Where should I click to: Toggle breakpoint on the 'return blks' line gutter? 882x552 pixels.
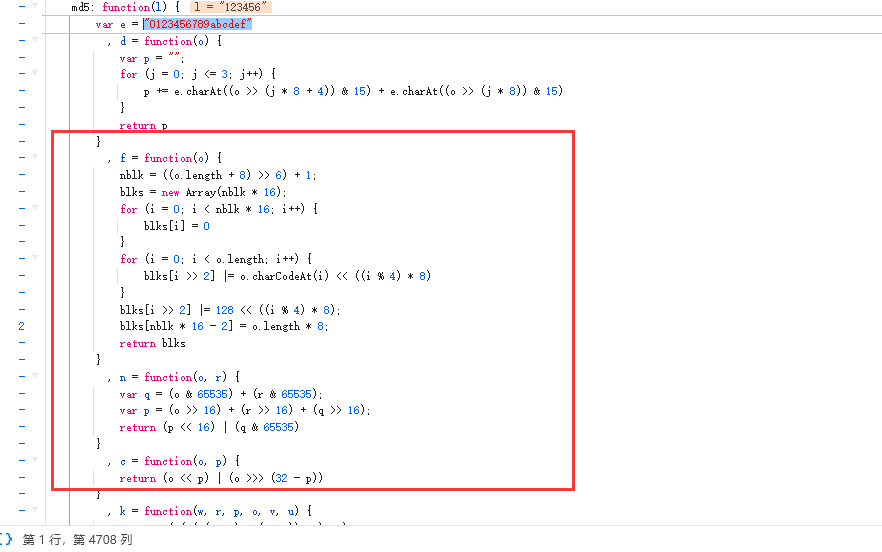click(x=21, y=343)
